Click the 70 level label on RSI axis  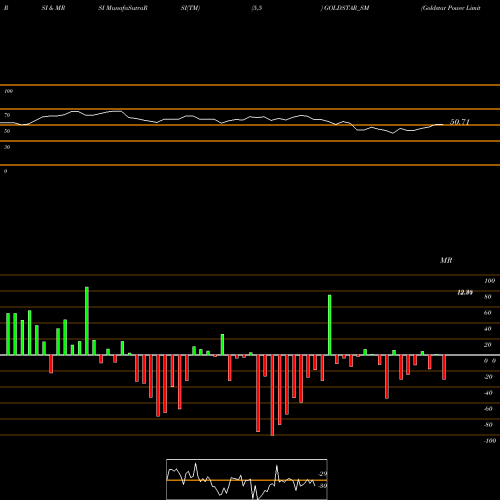click(x=7, y=115)
